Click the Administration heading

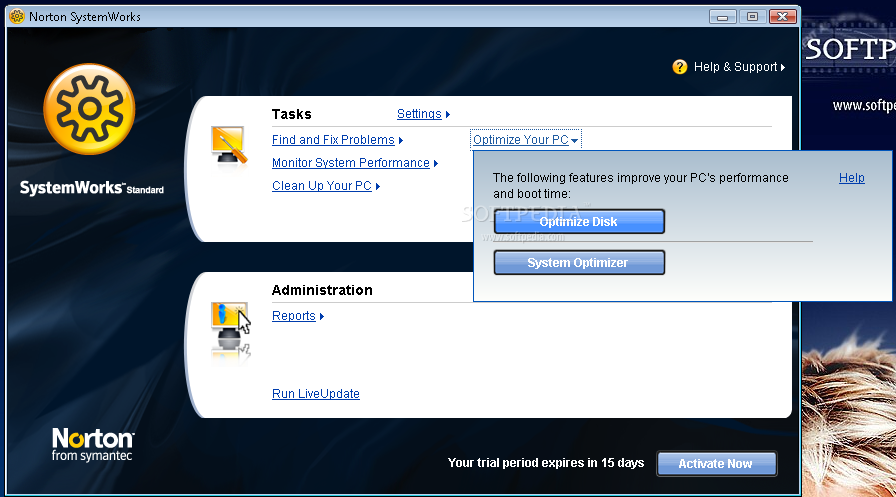[322, 290]
